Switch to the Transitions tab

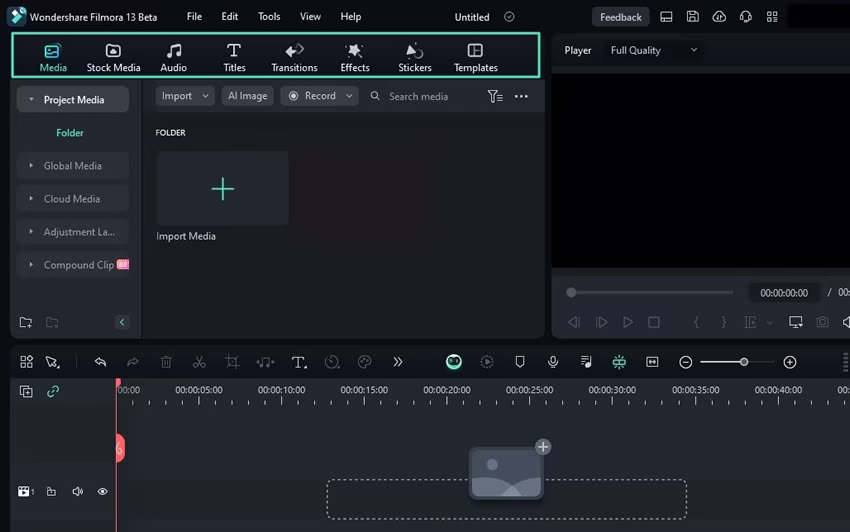[294, 58]
